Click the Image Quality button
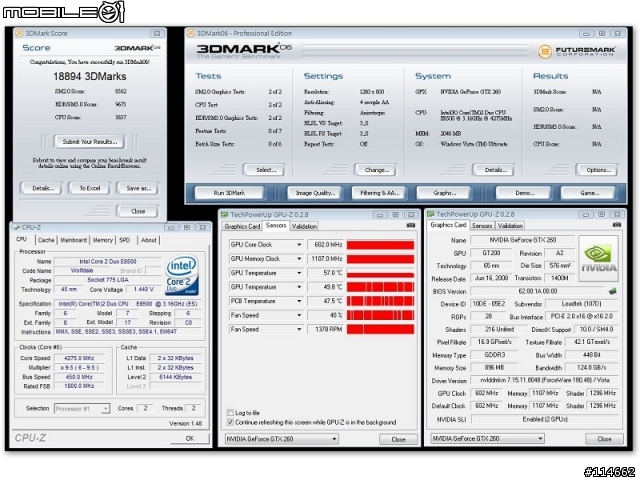 (x=315, y=193)
